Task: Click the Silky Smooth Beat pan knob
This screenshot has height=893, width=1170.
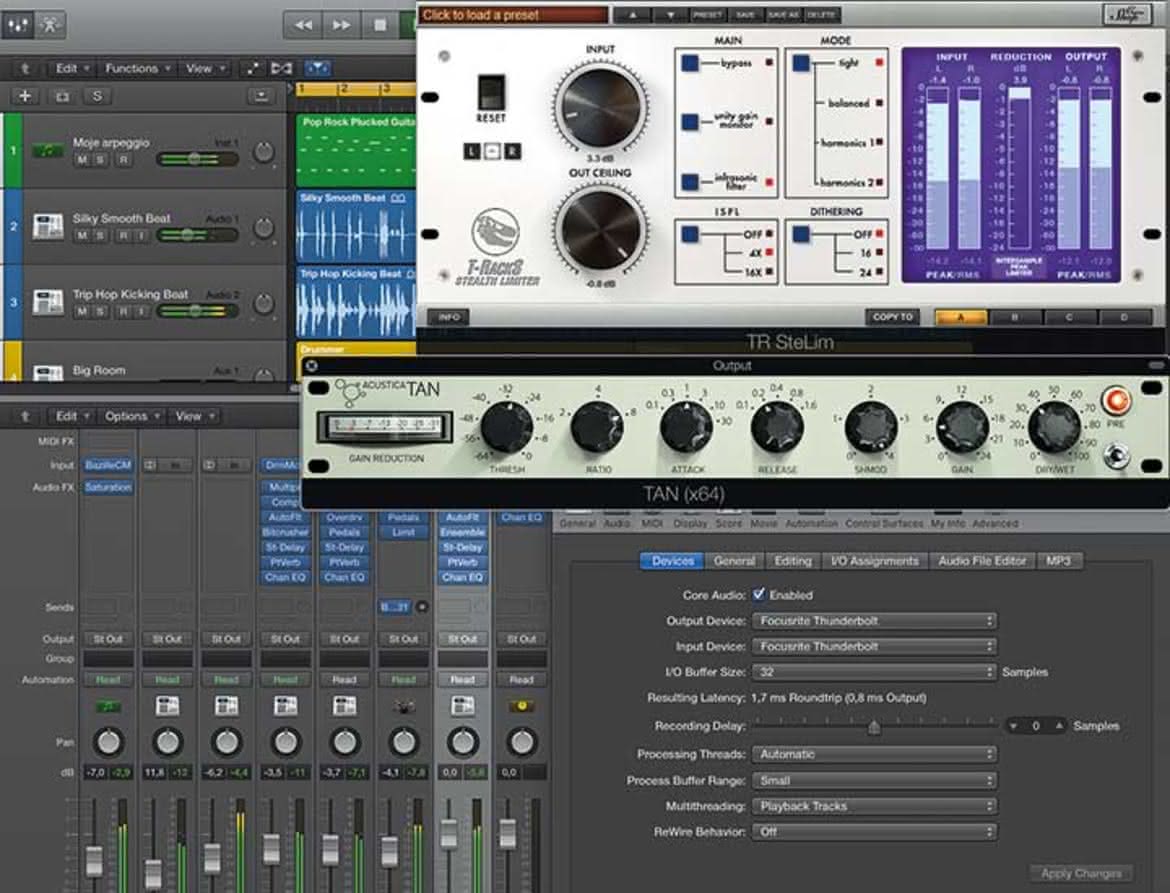Action: 263,227
